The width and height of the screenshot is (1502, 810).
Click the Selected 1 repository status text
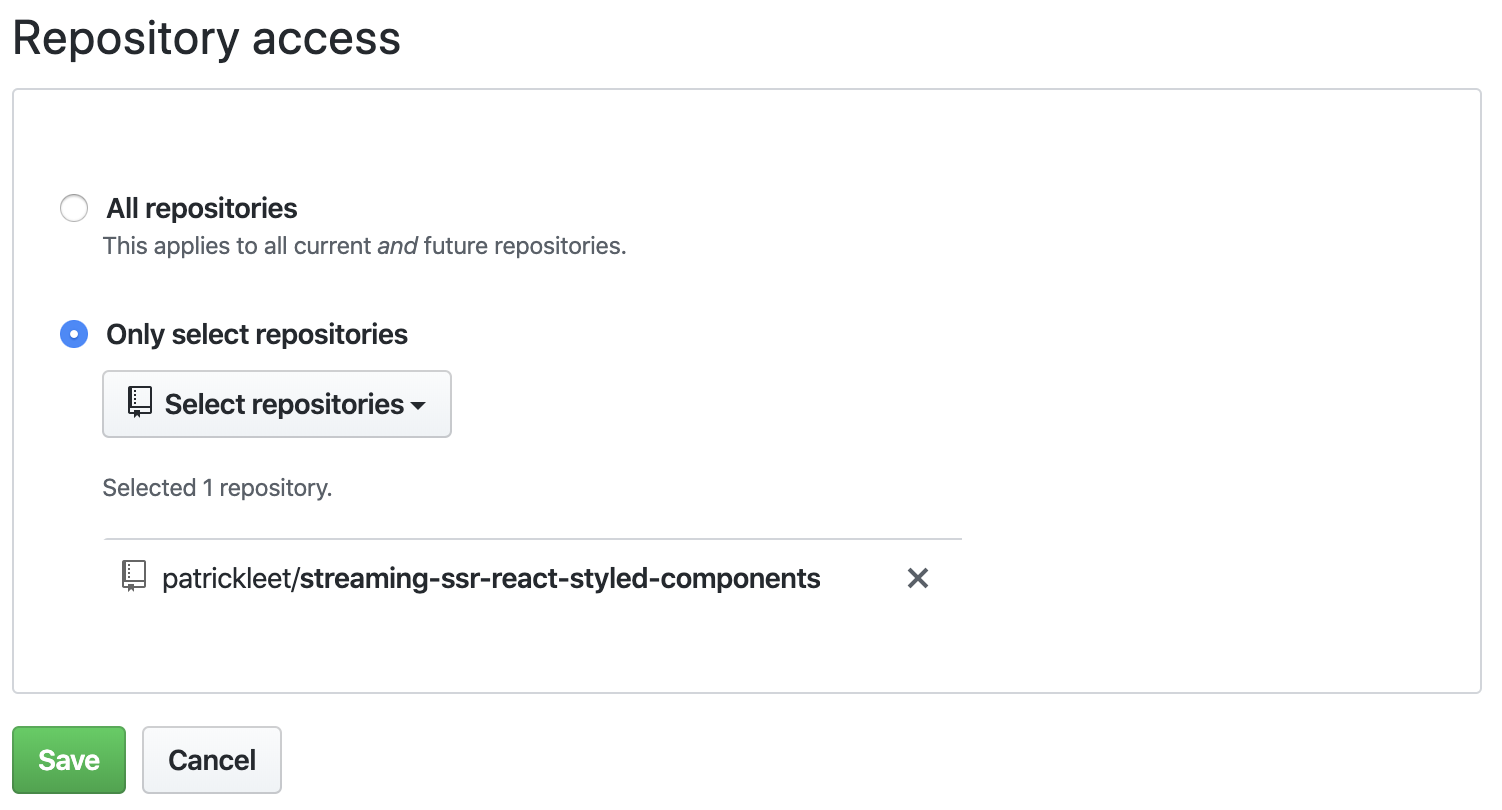pos(217,488)
